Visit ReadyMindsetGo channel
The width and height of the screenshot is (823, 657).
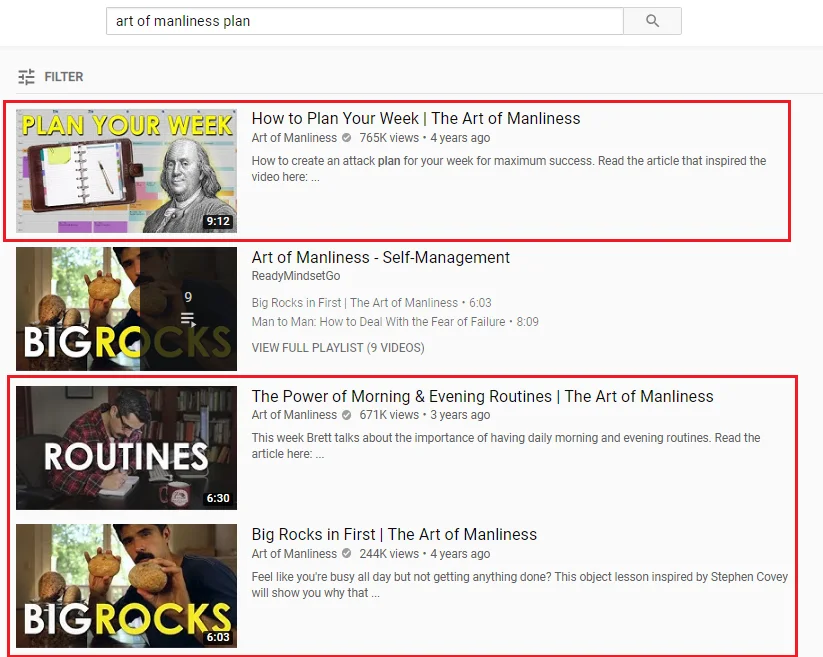(296, 276)
